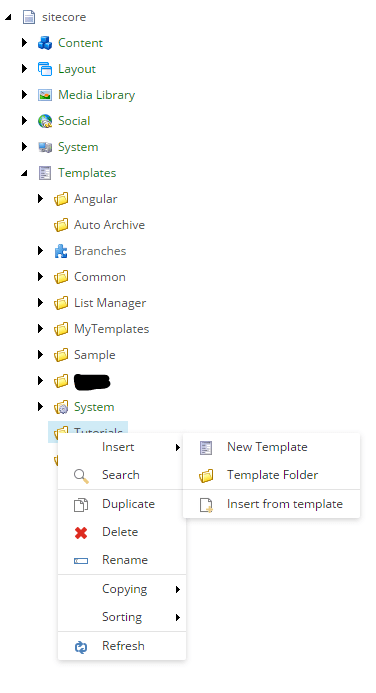This screenshot has width=376, height=693.
Task: Select the Media Library tree label
Action: [x=96, y=95]
